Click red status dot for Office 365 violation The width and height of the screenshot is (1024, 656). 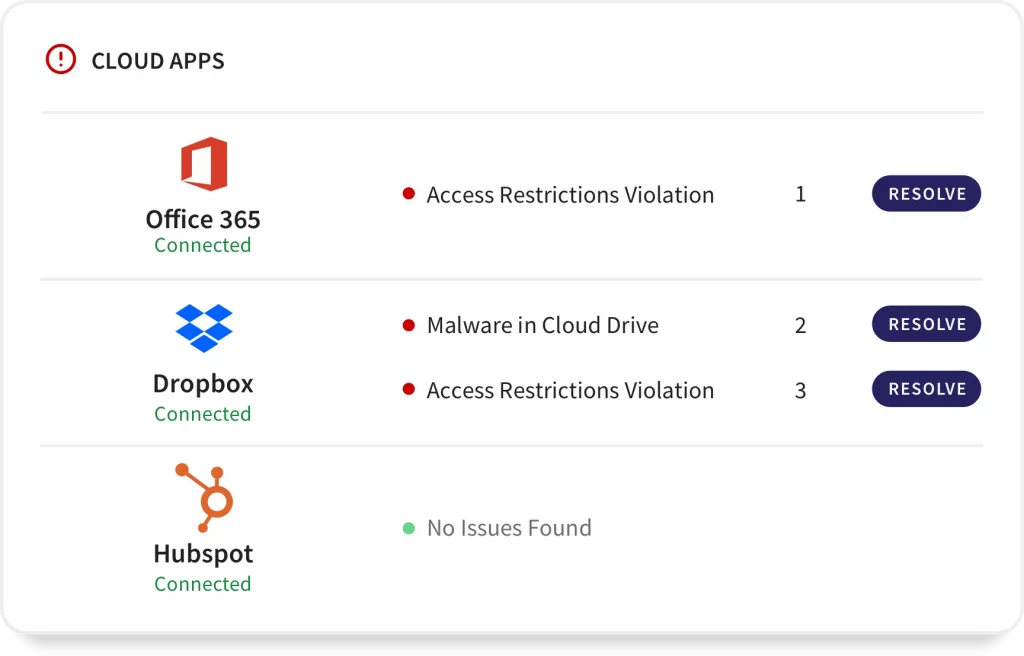point(408,194)
